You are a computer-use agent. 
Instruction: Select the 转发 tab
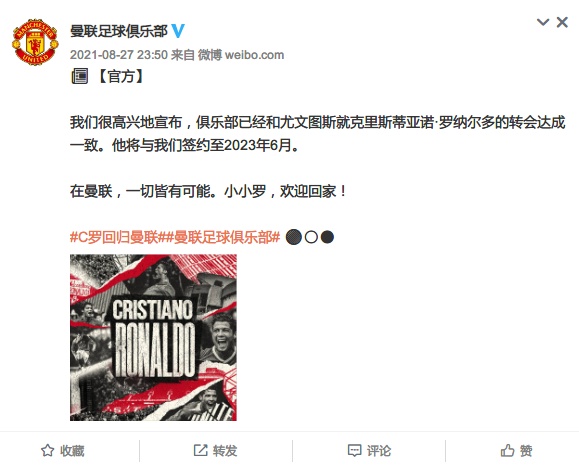216,451
